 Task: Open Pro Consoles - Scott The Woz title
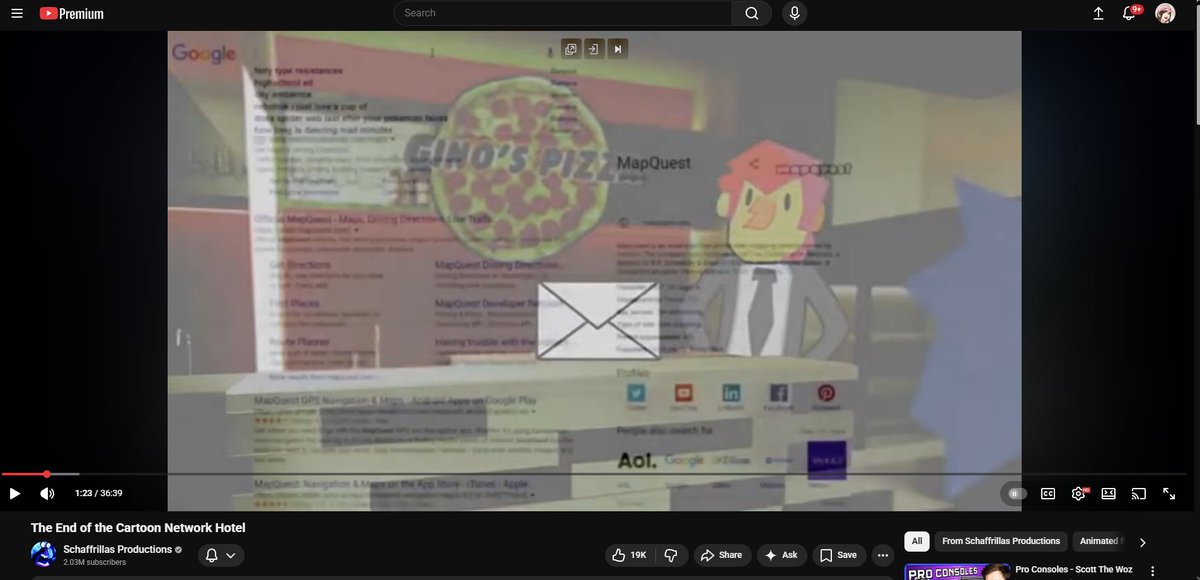tap(1074, 569)
